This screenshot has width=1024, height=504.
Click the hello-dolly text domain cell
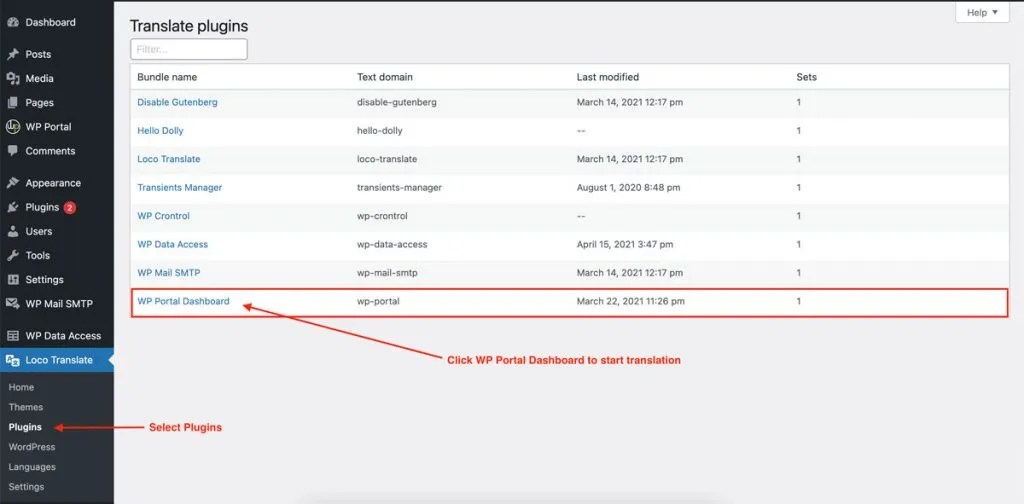(380, 131)
